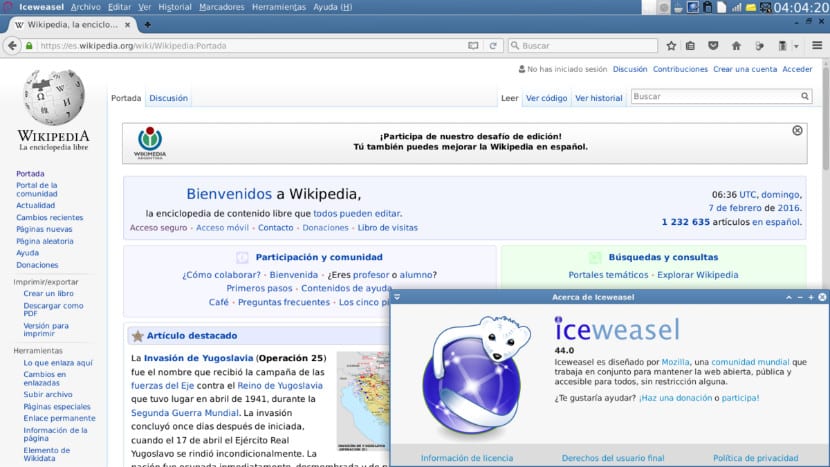Click the green padlock in the address bar

tap(29, 46)
